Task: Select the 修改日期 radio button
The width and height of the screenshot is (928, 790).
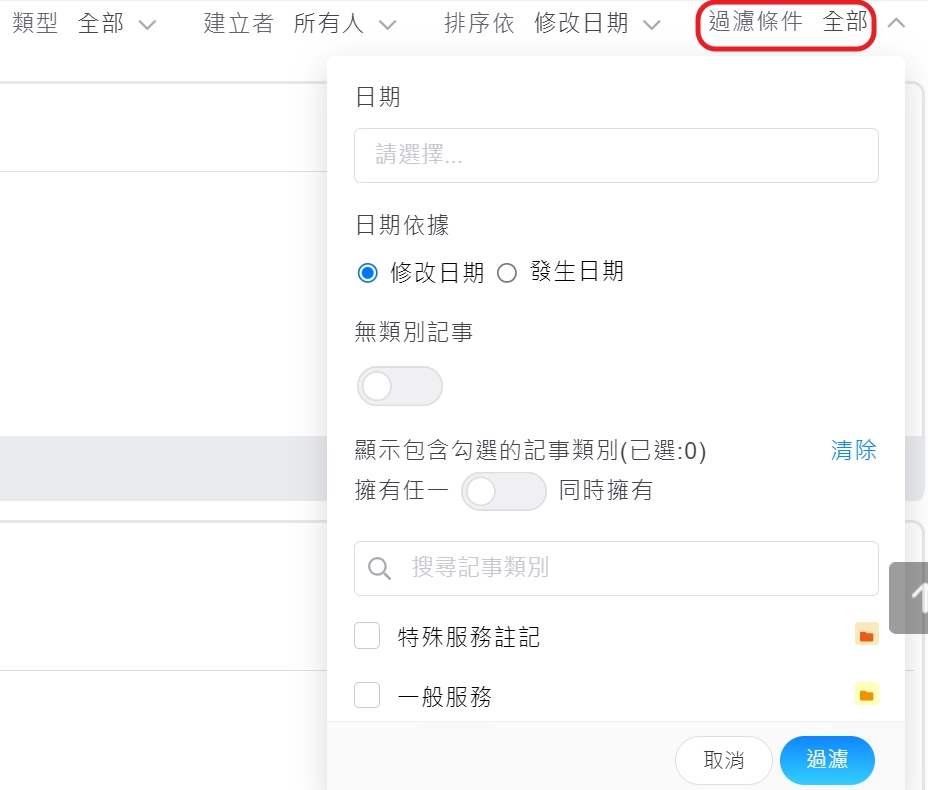Action: click(x=368, y=273)
